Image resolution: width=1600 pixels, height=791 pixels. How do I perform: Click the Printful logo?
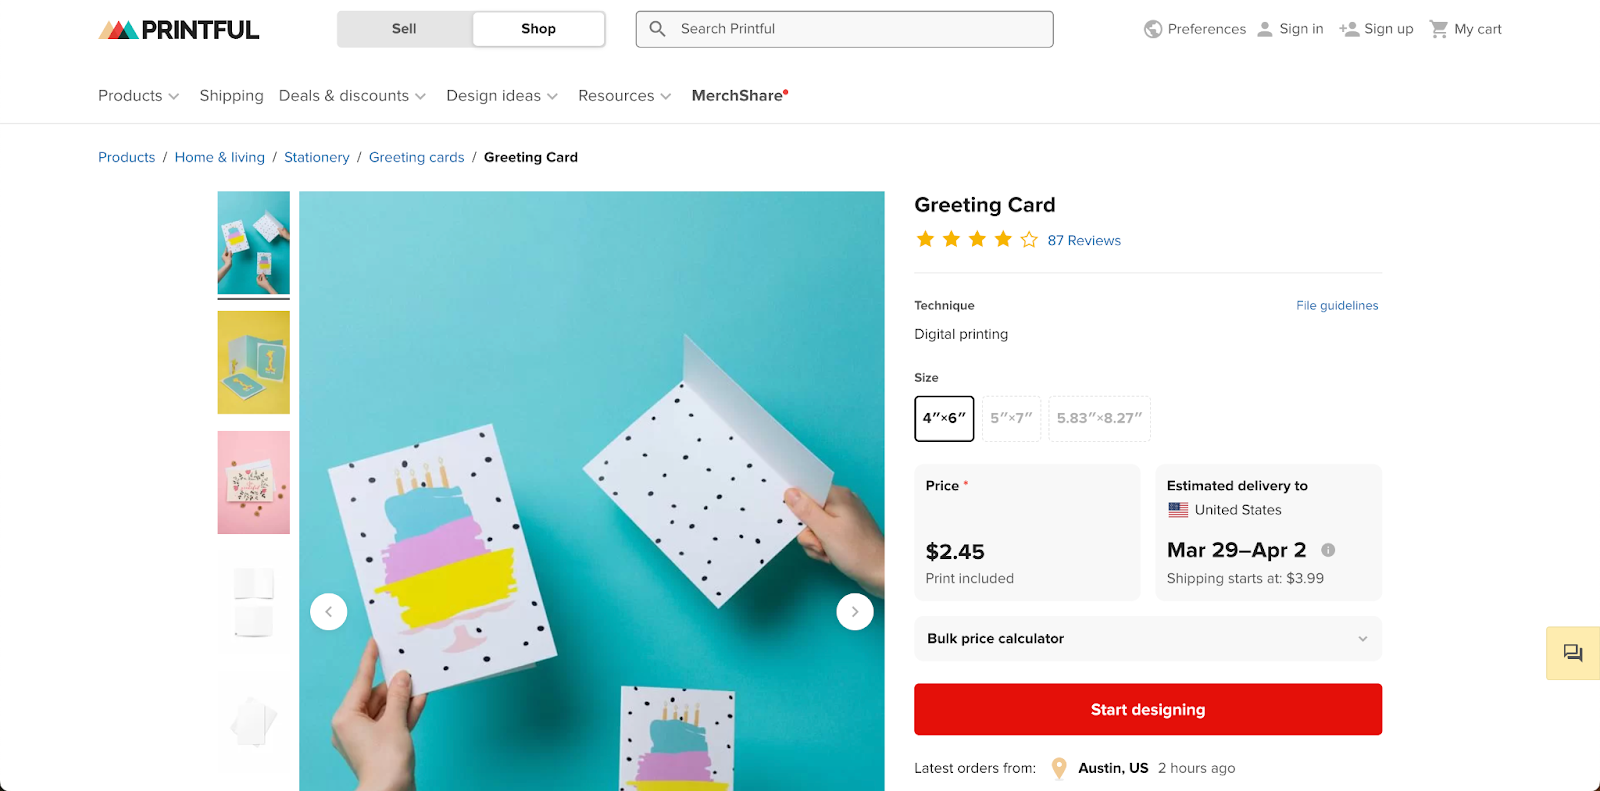pos(178,29)
